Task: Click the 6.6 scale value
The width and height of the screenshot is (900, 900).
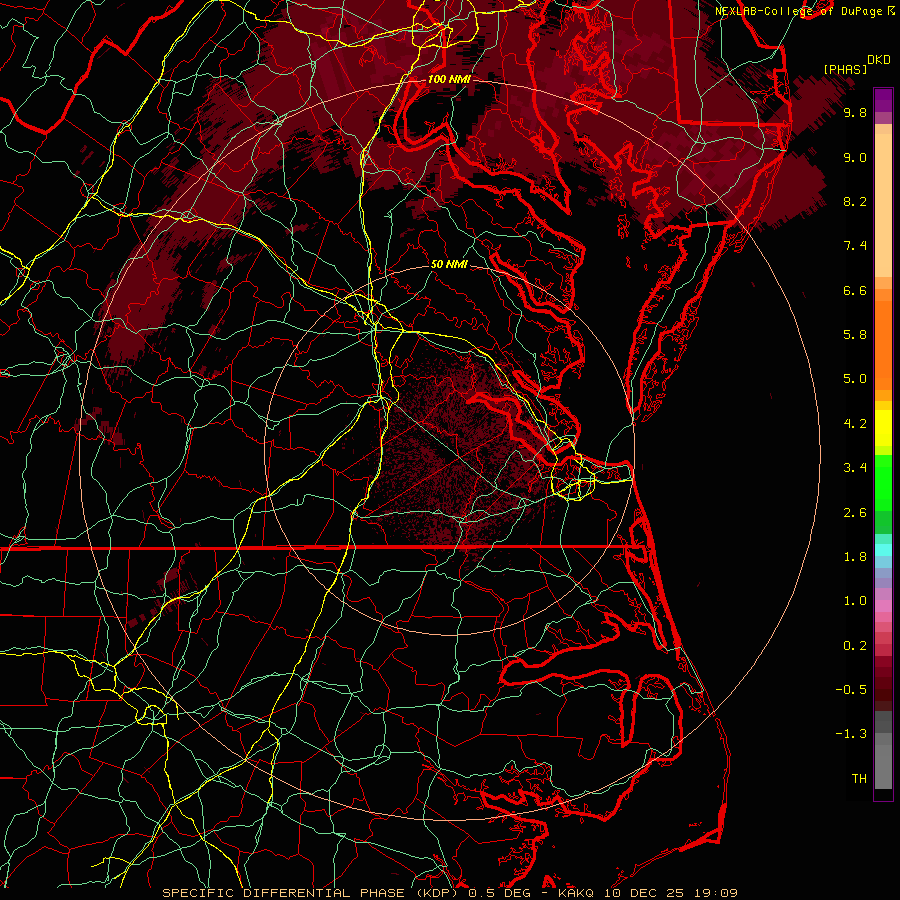Action: pos(855,290)
